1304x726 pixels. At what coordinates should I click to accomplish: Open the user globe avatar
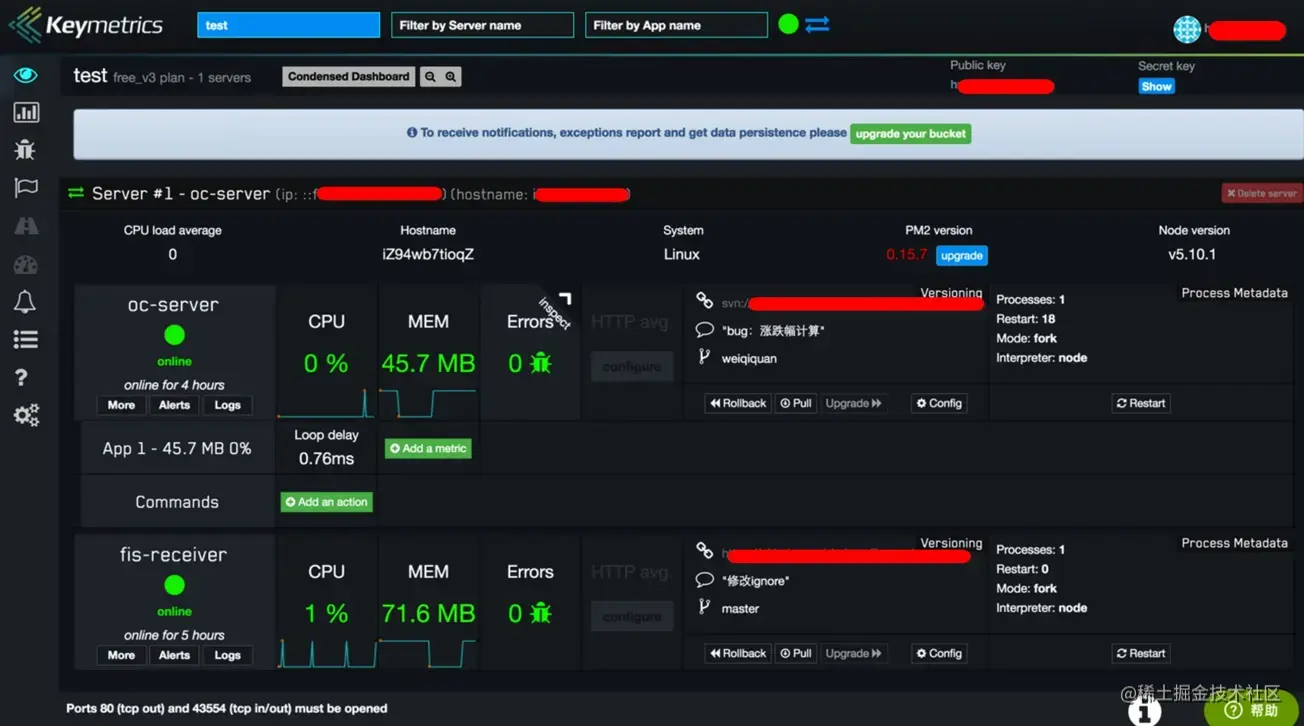[x=1187, y=29]
